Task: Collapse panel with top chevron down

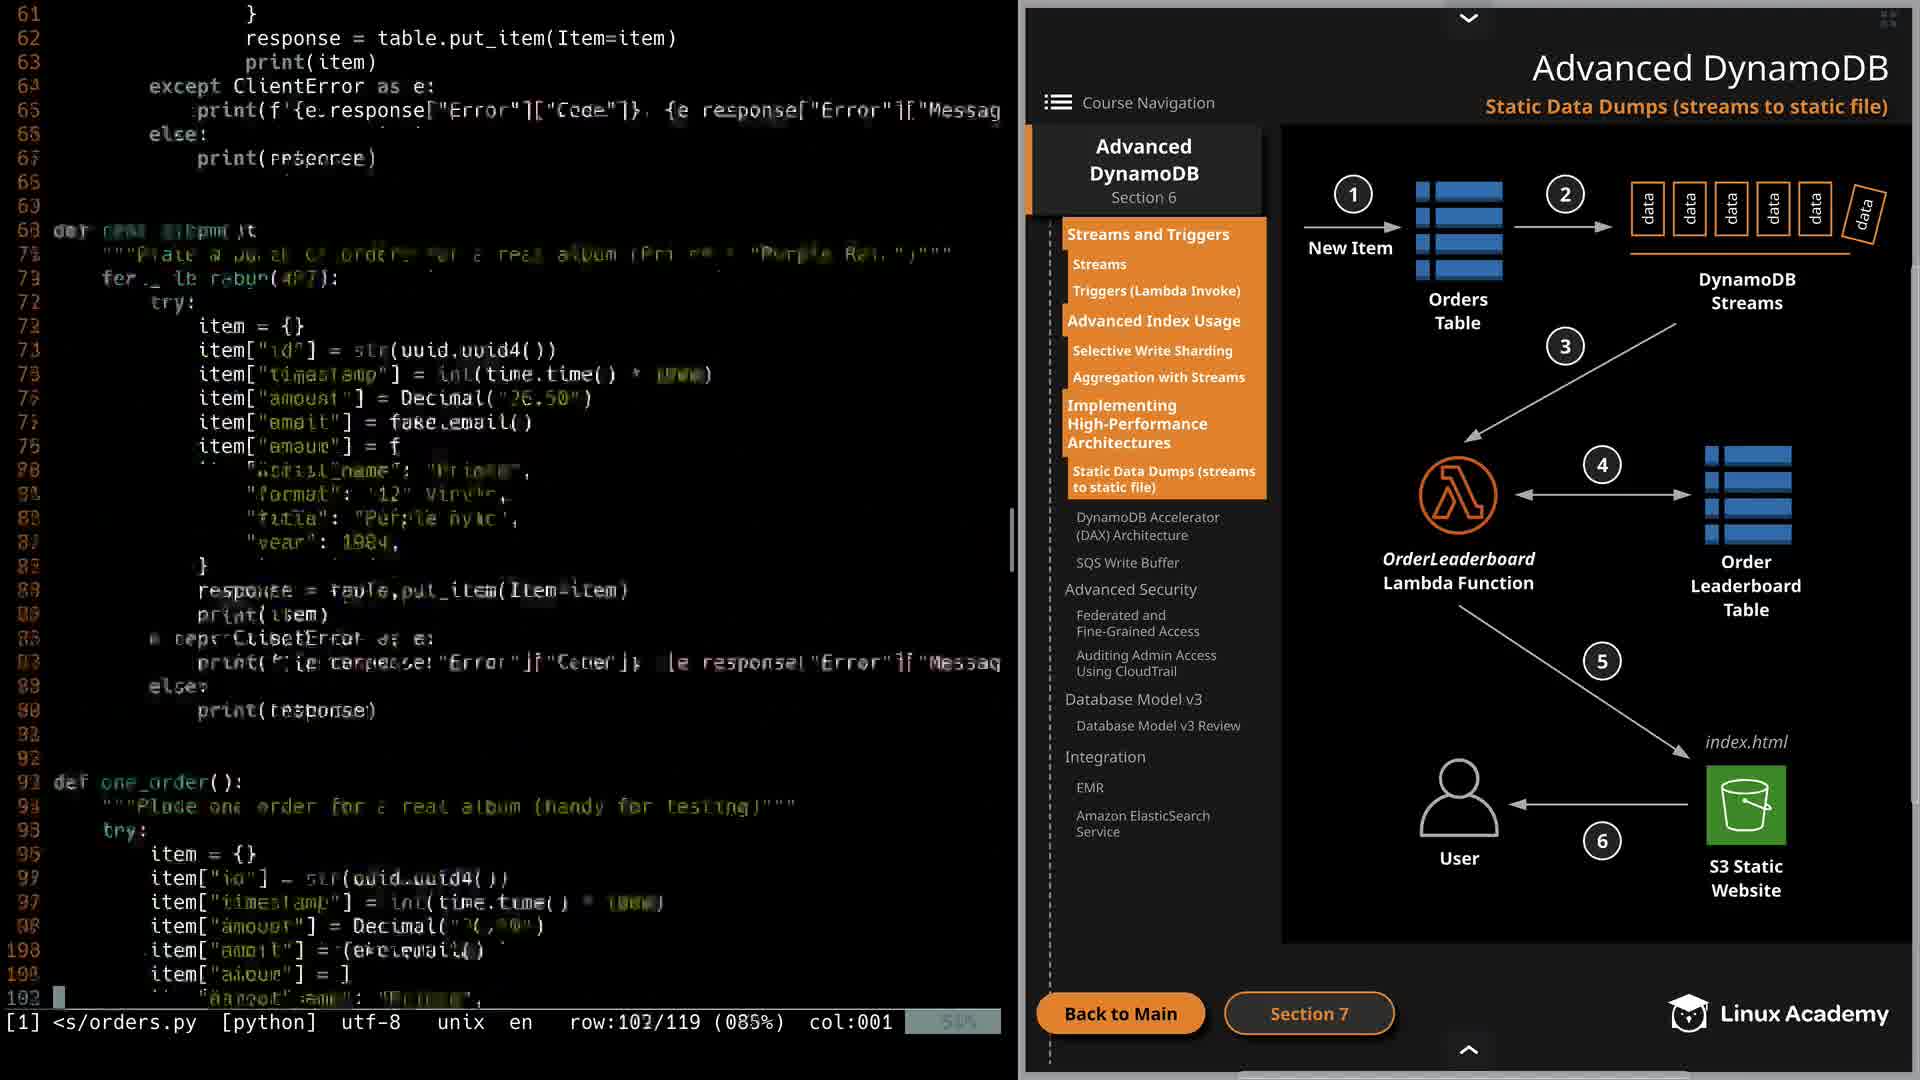Action: [x=1468, y=18]
